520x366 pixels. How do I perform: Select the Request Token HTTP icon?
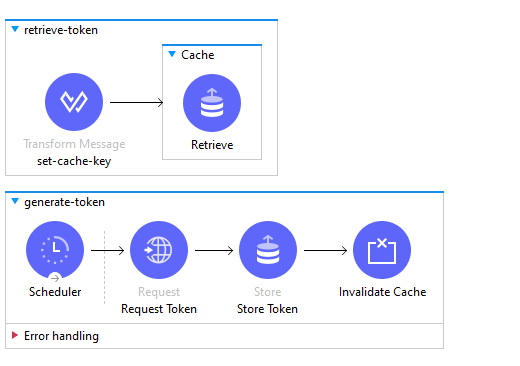[x=159, y=250]
